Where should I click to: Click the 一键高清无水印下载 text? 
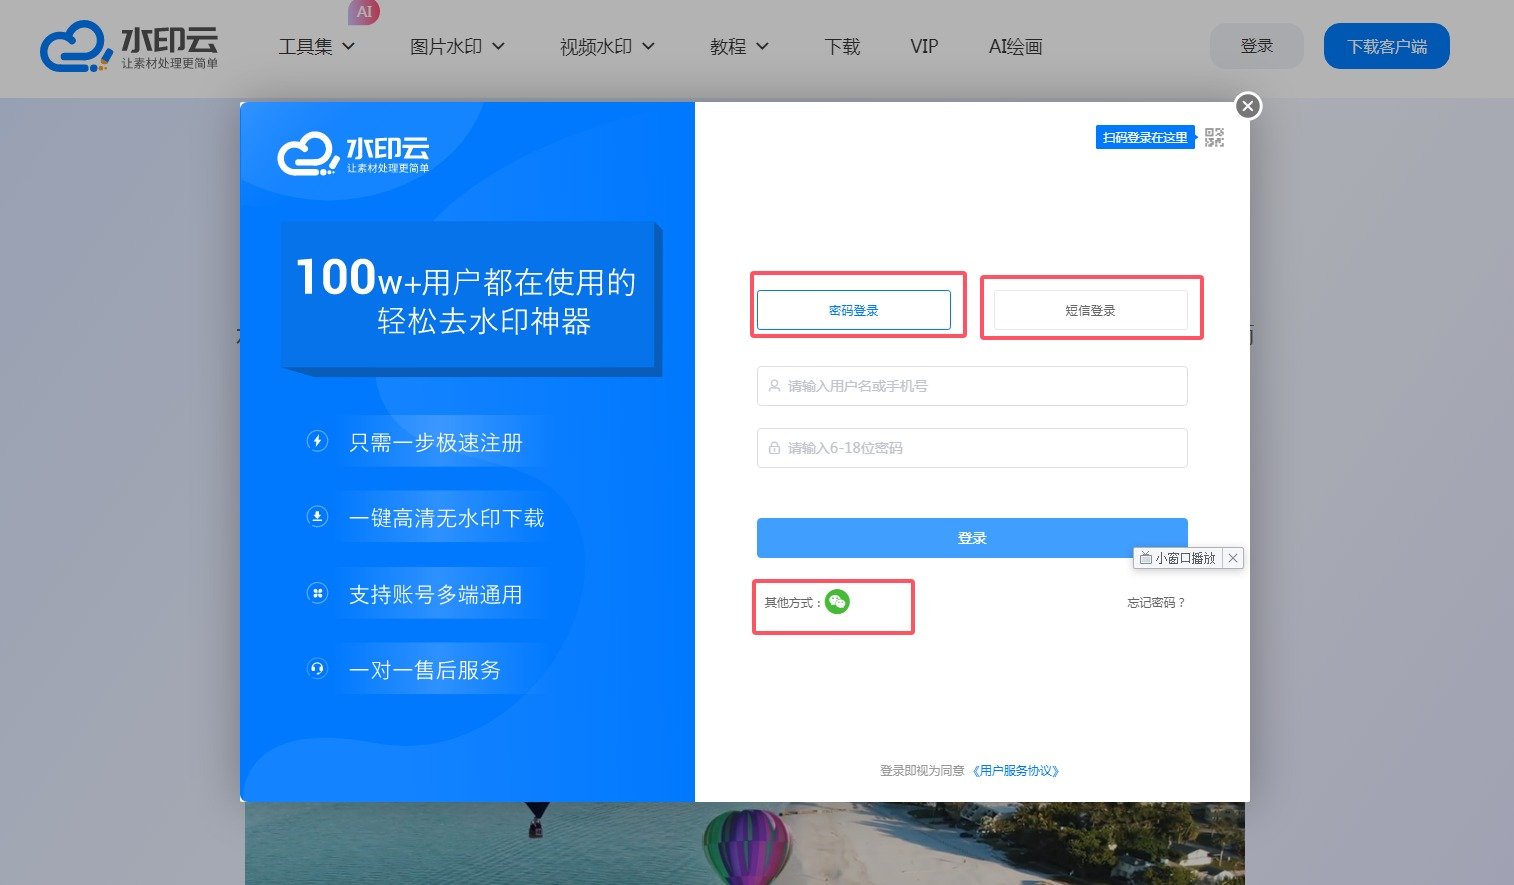coord(447,519)
